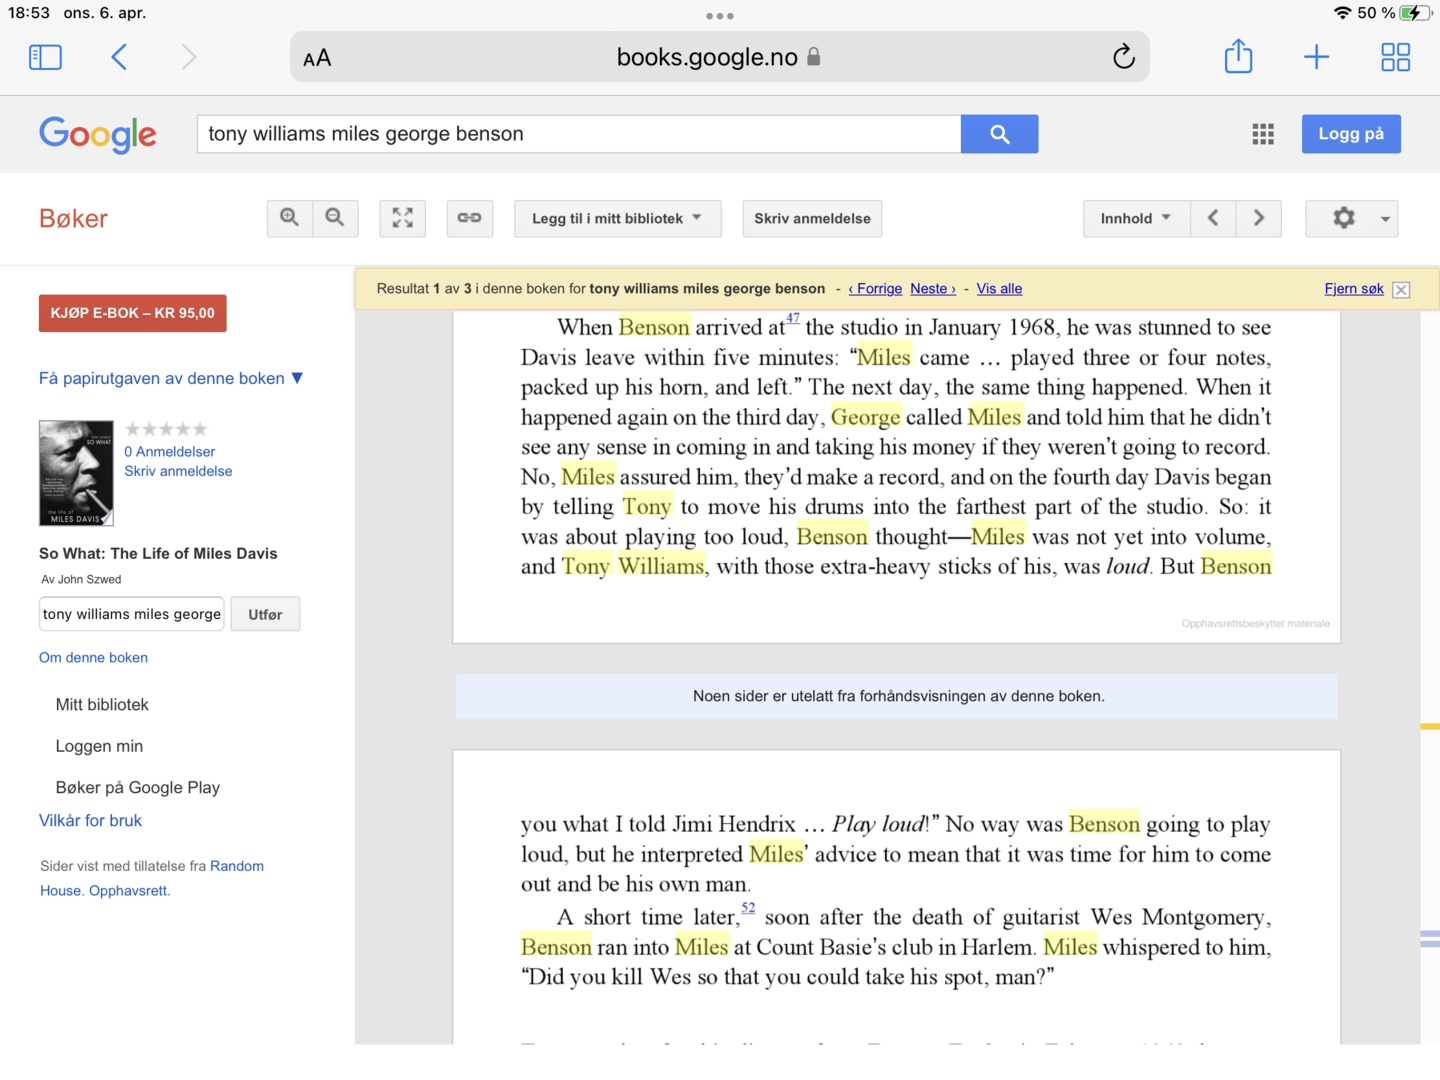Viewport: 1440px width, 1080px height.
Task: Open the Innhold contents dropdown
Action: [x=1136, y=218]
